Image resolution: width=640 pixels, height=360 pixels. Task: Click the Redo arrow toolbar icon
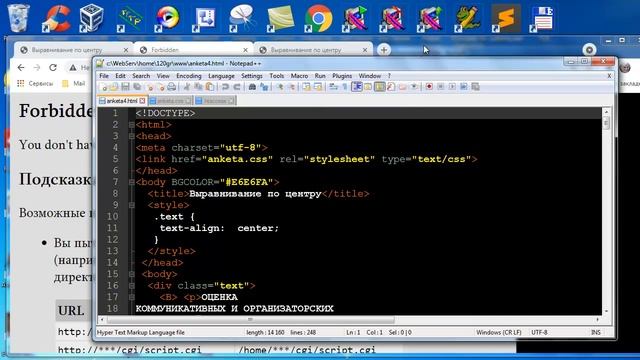coord(237,87)
